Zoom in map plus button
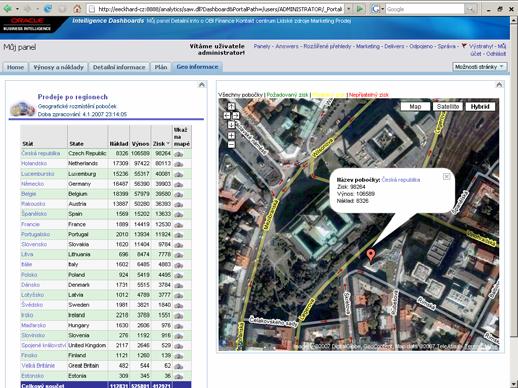This screenshot has height=388, width=518. coord(231,136)
